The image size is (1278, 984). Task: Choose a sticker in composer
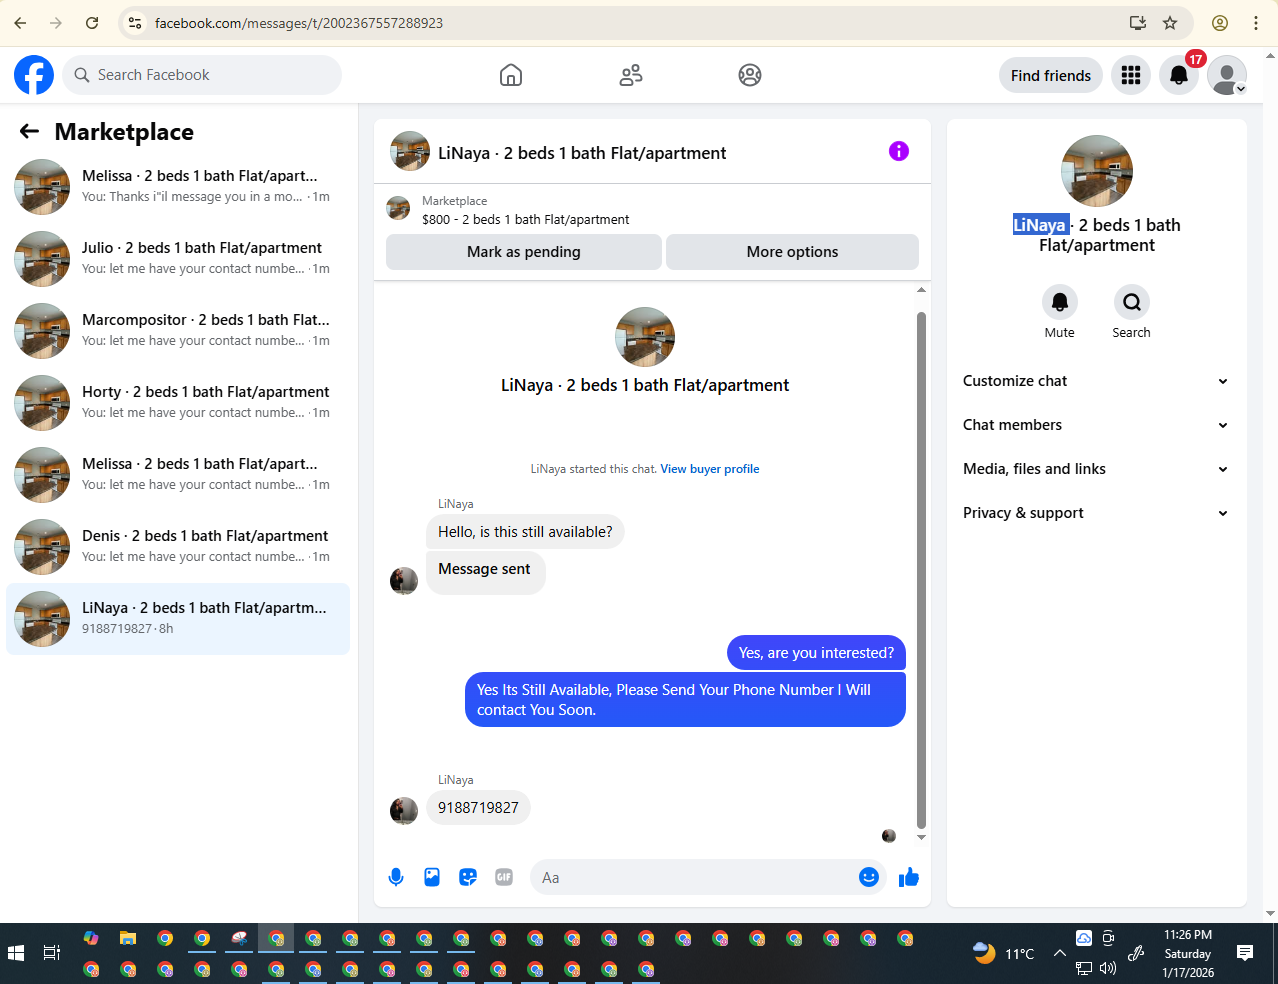468,877
